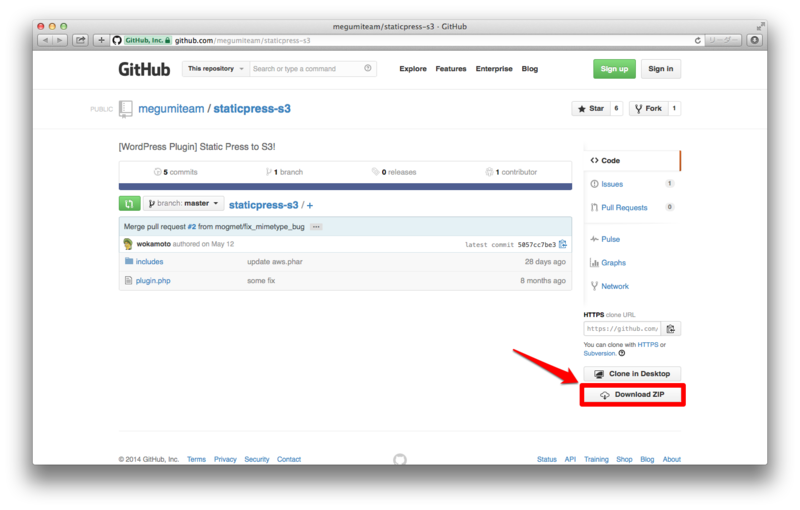This screenshot has width=800, height=510.
Task: Open the Safari downloads icon at toolbar end
Action: [x=755, y=40]
